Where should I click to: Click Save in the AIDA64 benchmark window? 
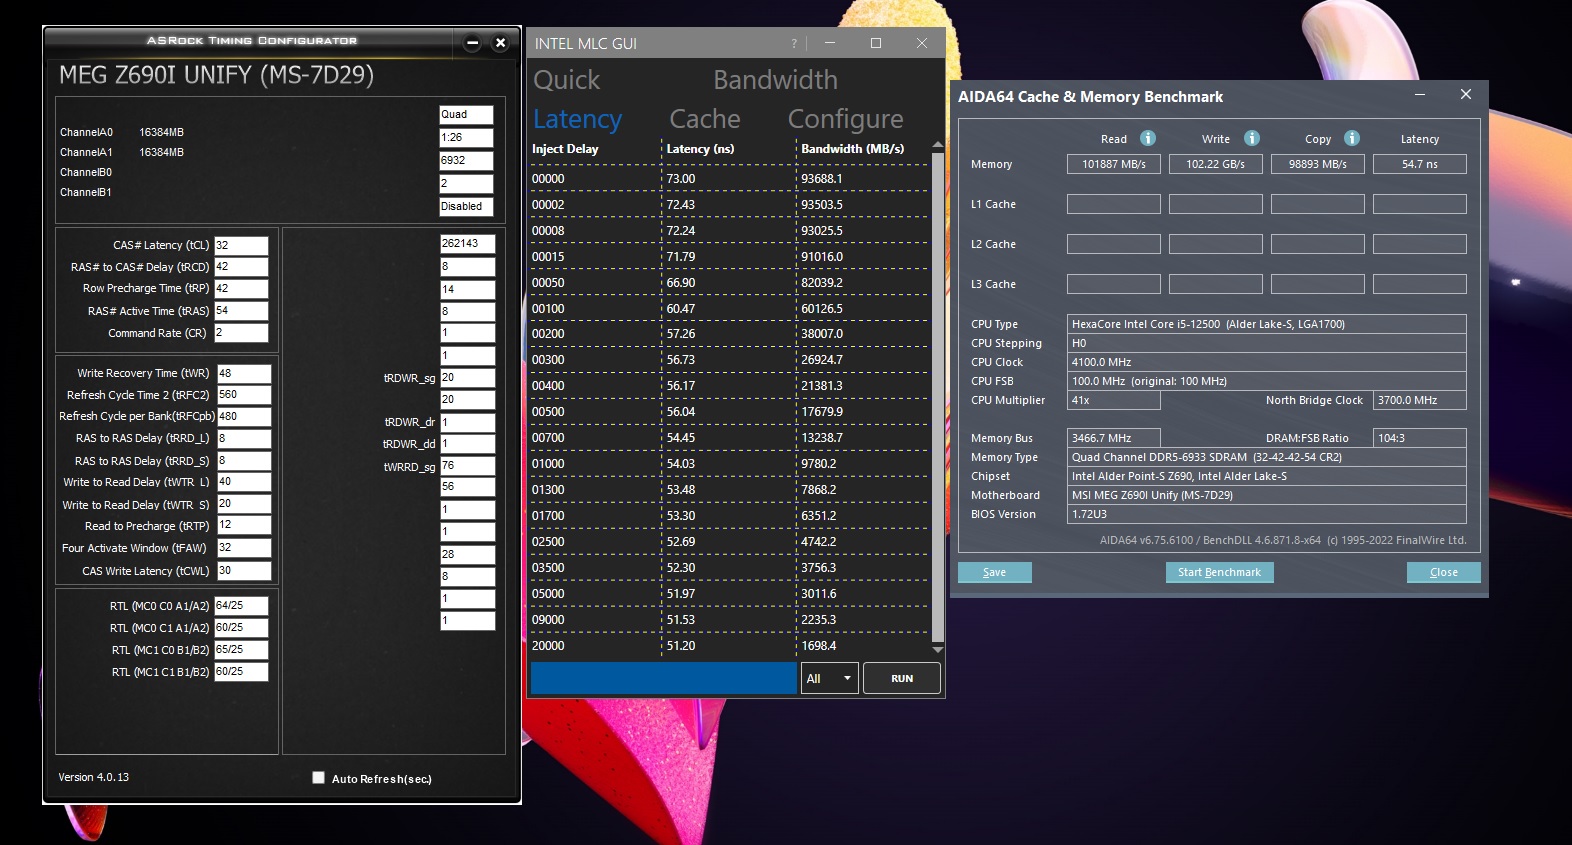[x=995, y=572]
